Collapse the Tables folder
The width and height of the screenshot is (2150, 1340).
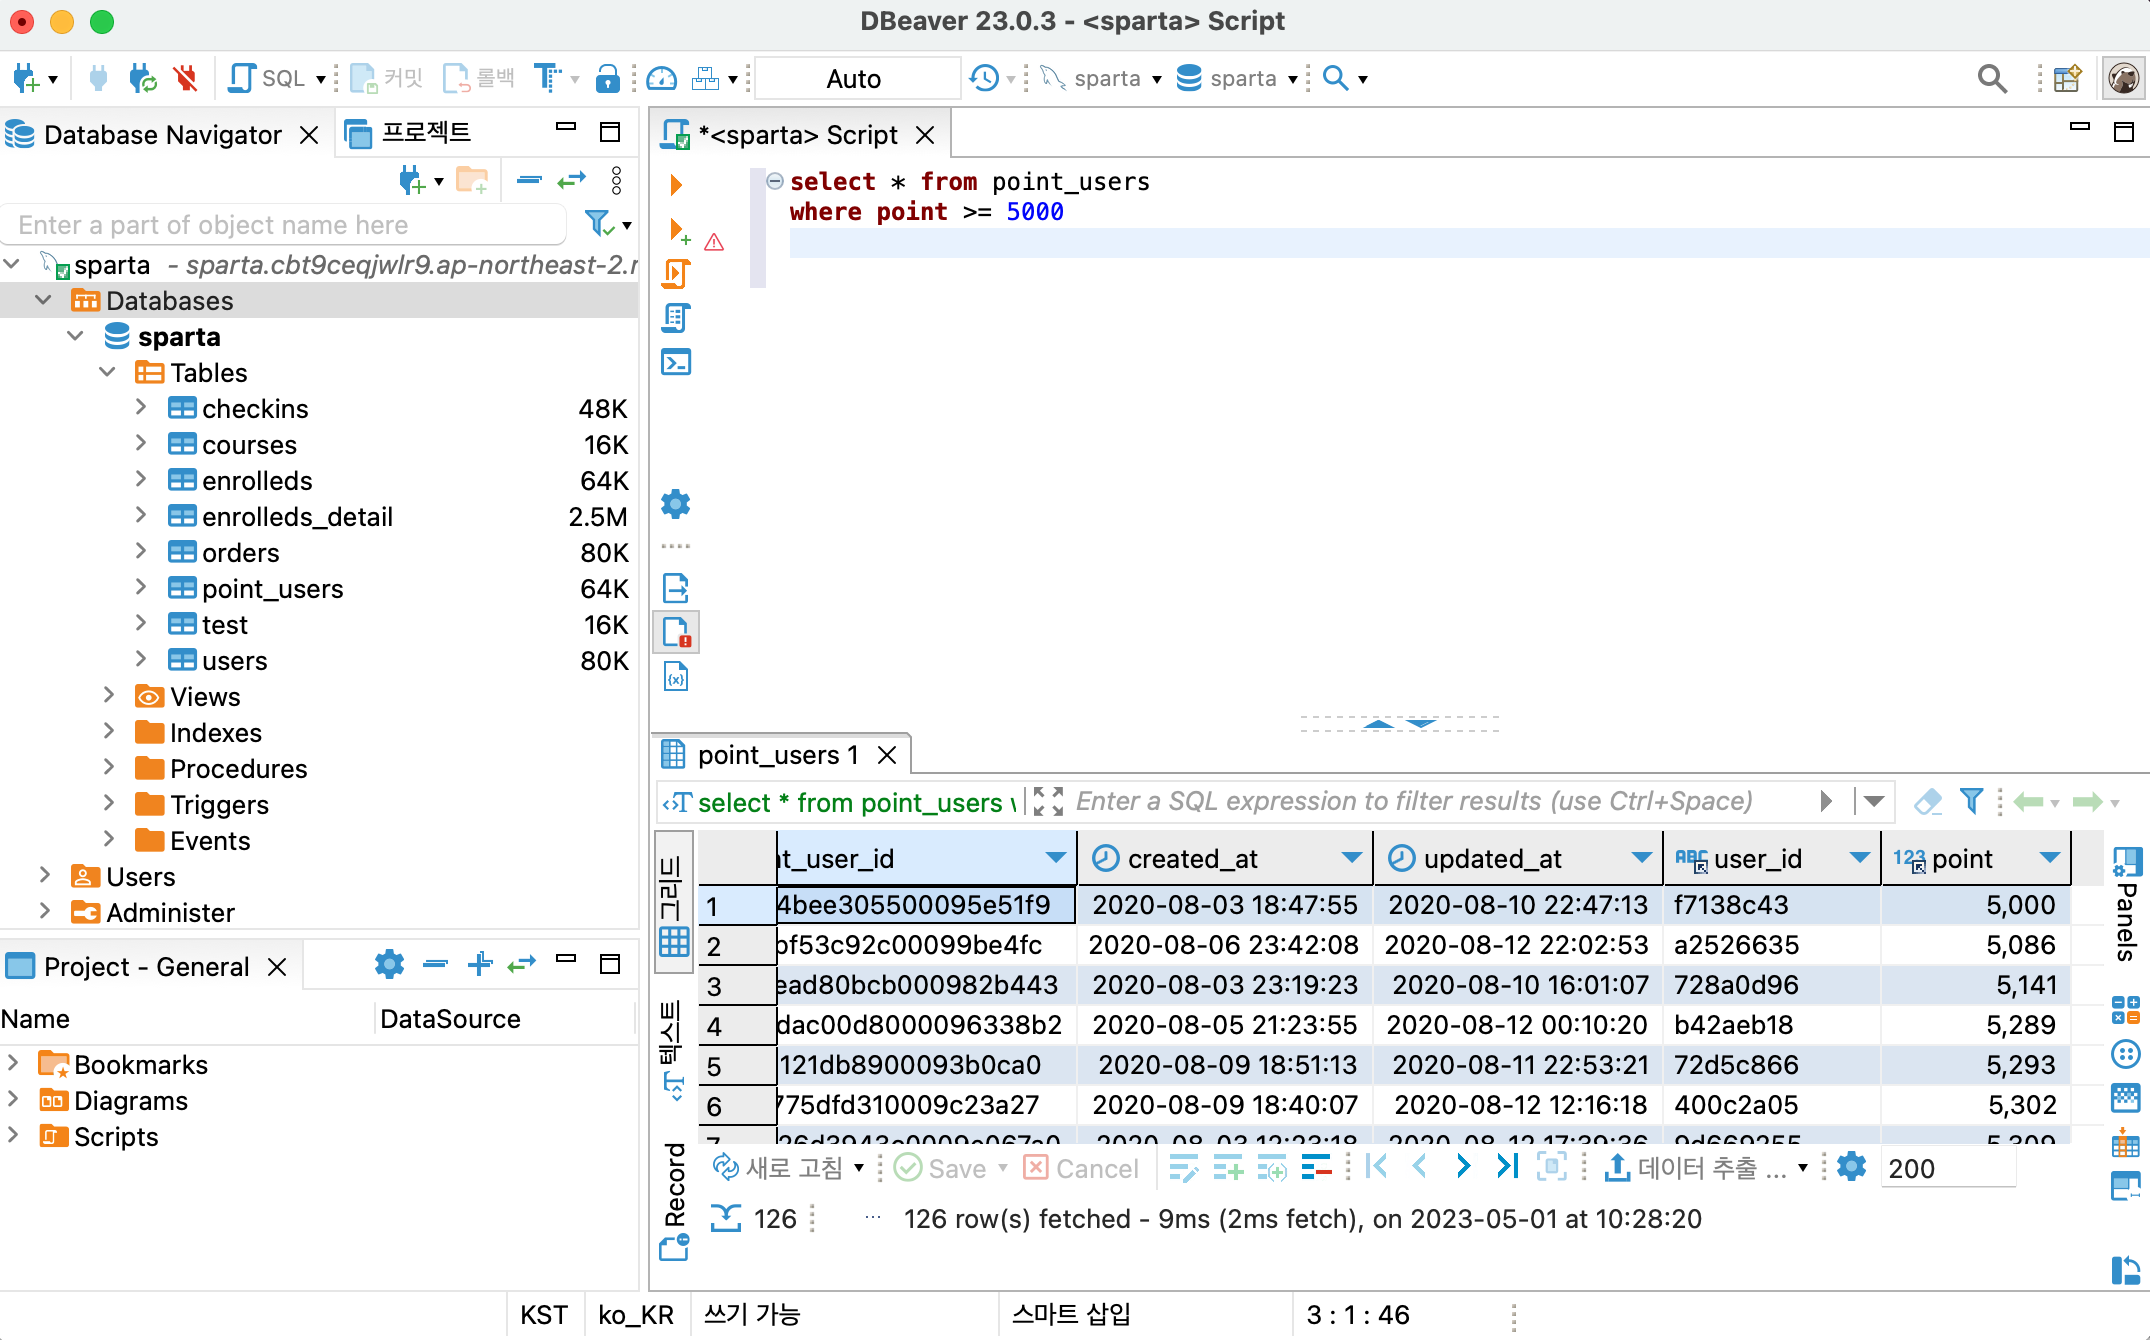[x=107, y=372]
